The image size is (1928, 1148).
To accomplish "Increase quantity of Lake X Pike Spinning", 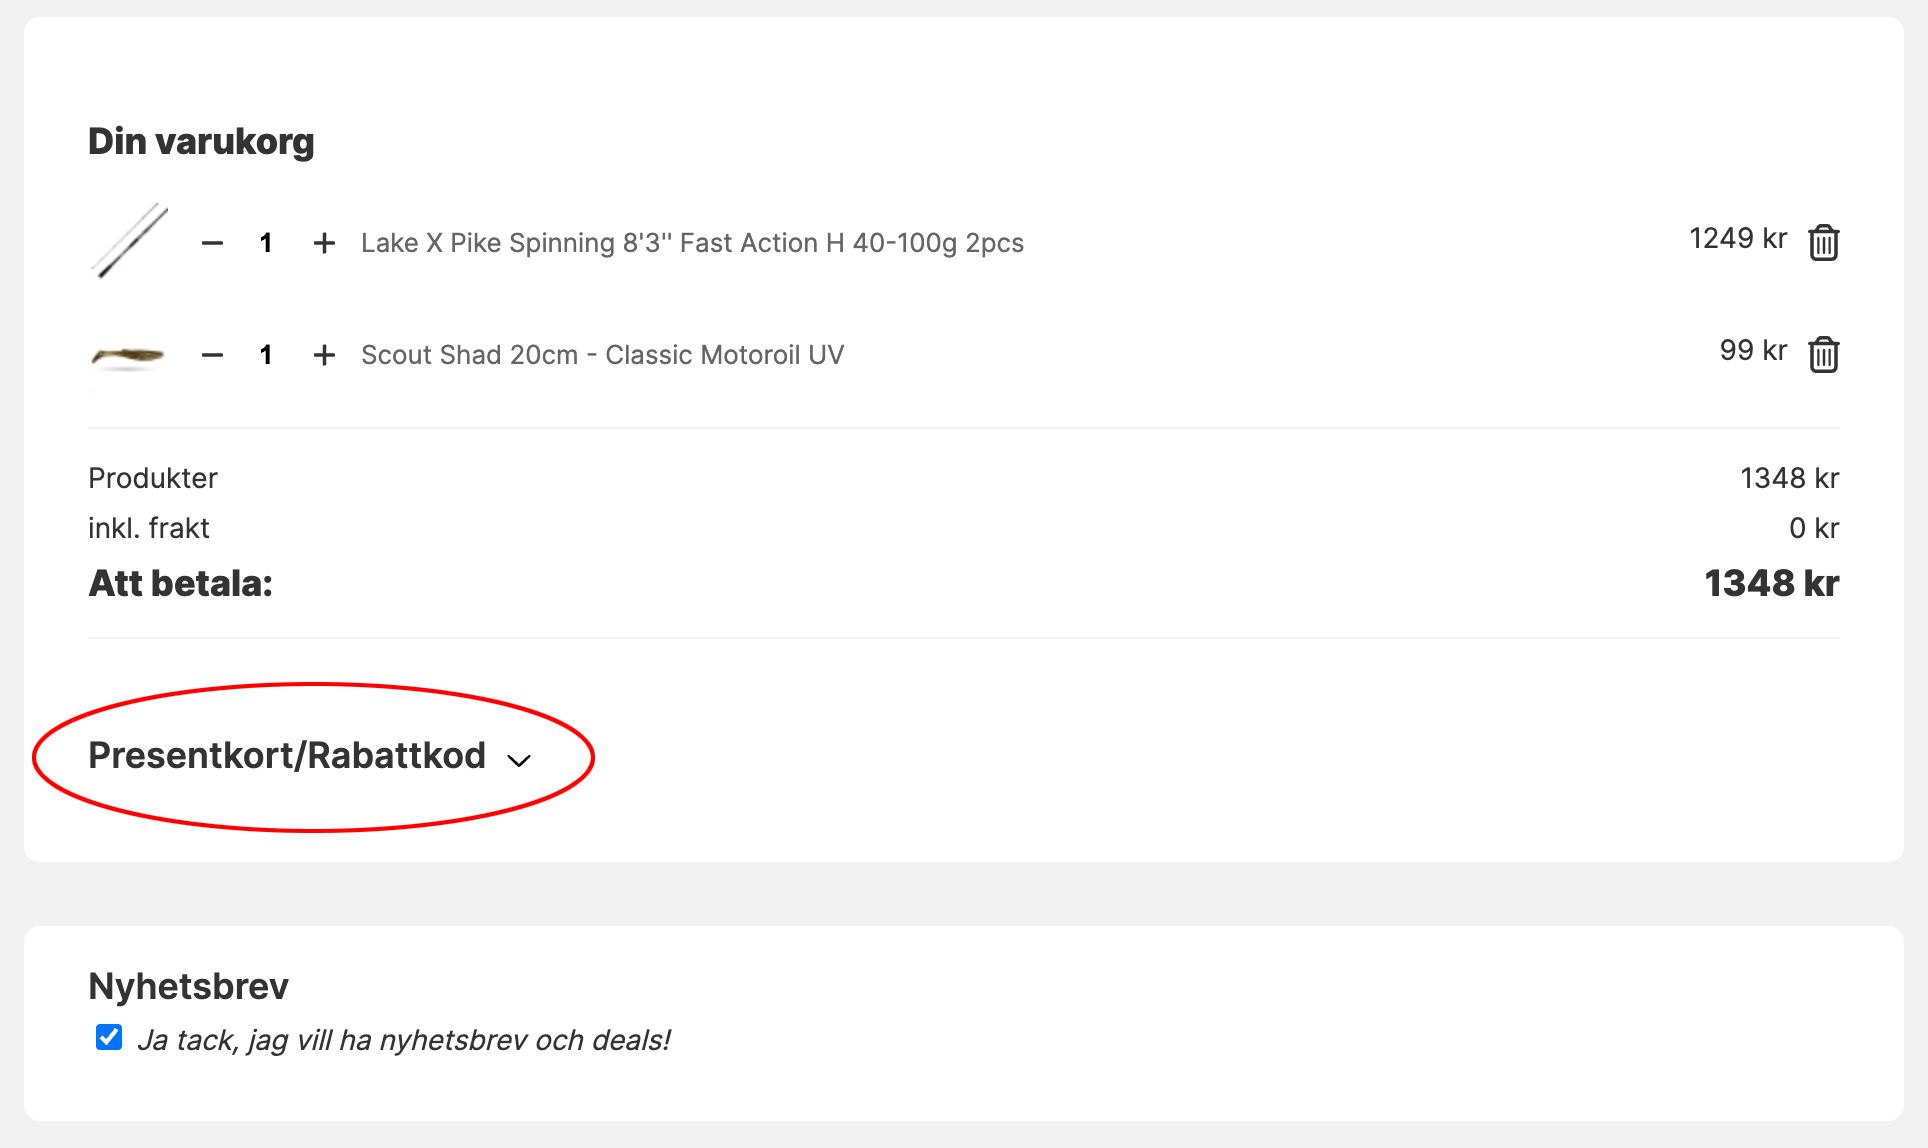I will (x=324, y=243).
